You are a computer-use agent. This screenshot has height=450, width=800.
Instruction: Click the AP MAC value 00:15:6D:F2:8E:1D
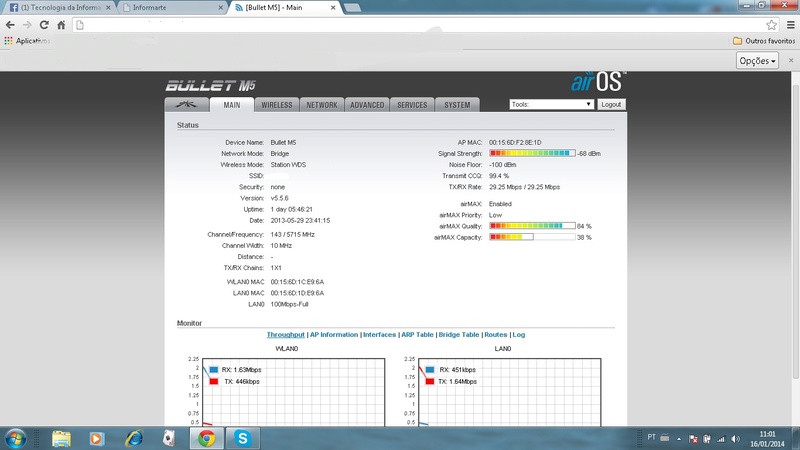click(x=515, y=142)
